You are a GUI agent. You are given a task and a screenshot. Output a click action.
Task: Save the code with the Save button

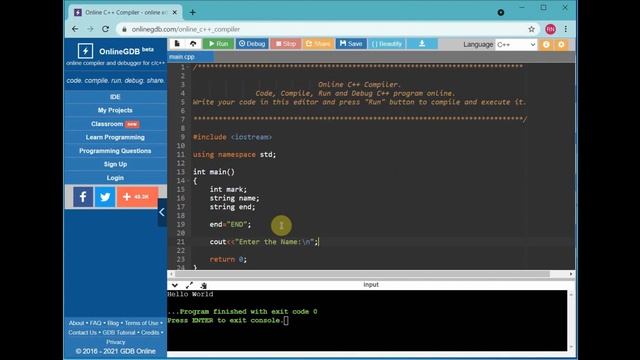[351, 44]
